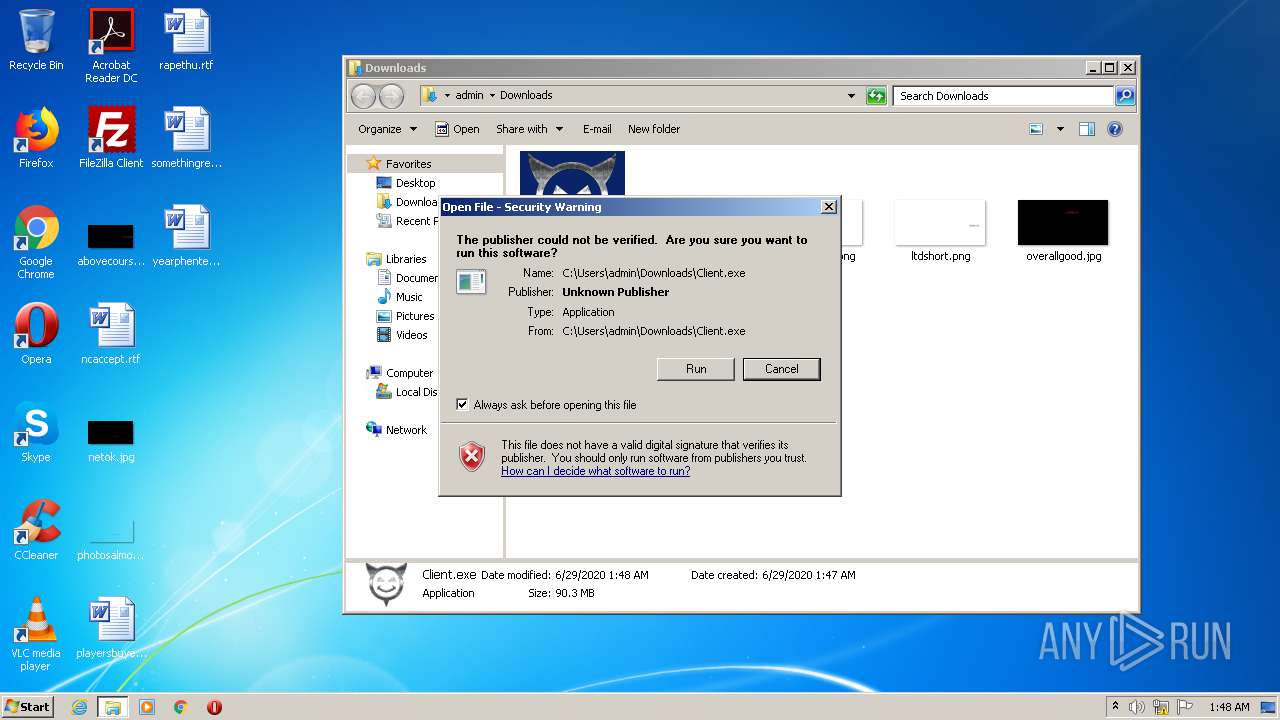The image size is (1280, 720).
Task: Refresh the Downloads folder view
Action: coord(876,96)
